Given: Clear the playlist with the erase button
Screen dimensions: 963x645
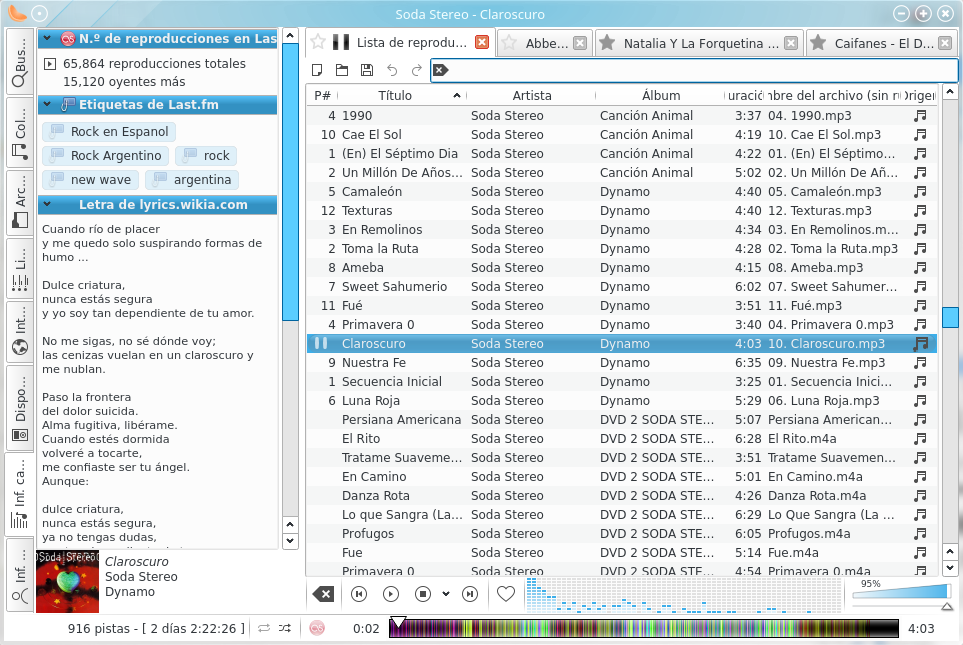Looking at the screenshot, I should (x=324, y=594).
